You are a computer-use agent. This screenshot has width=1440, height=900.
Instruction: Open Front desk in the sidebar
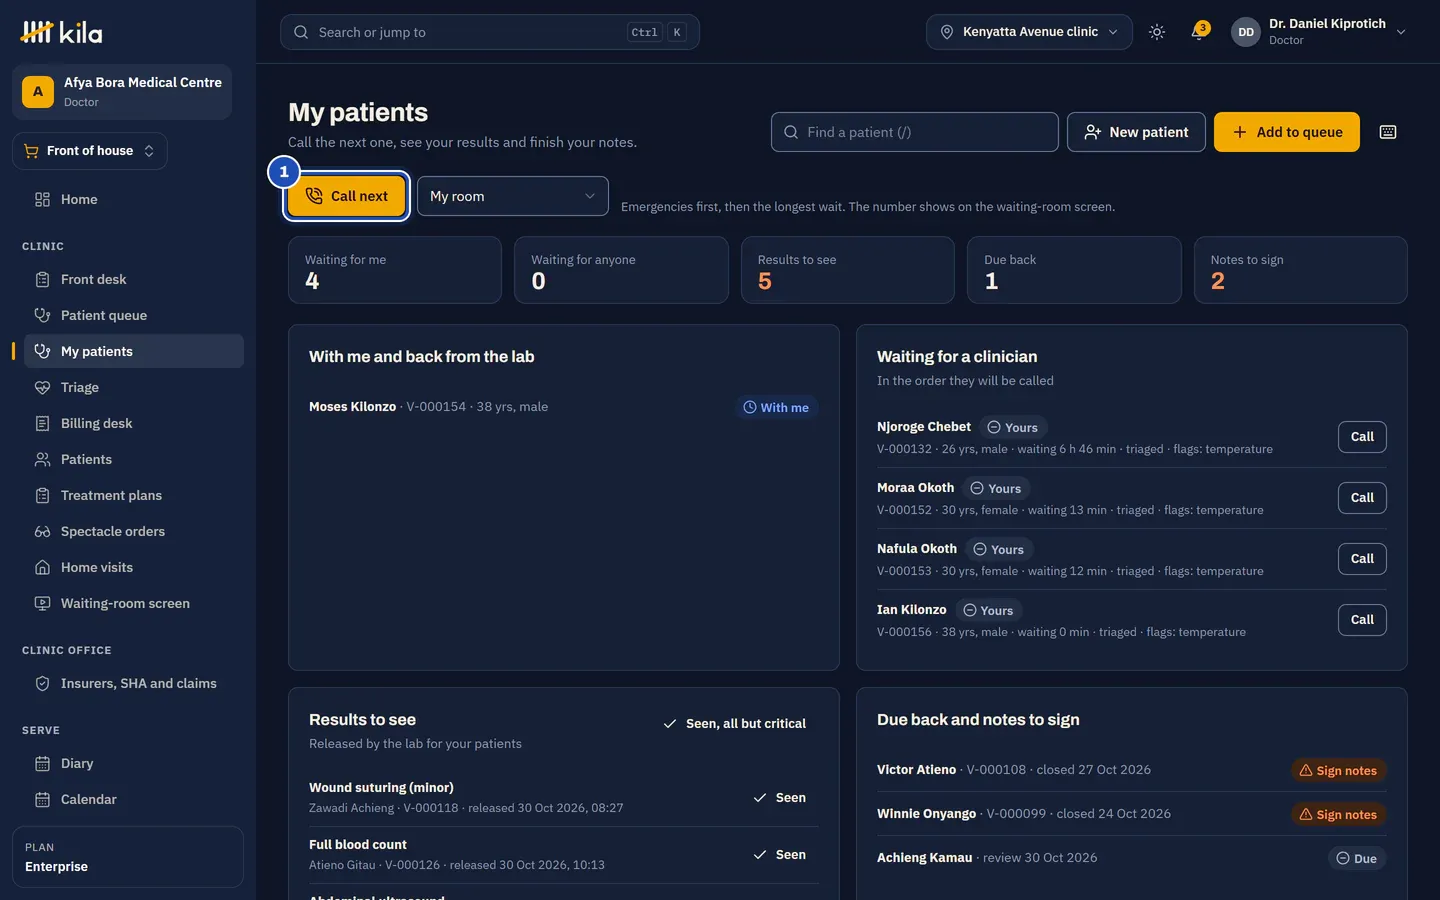click(x=134, y=279)
